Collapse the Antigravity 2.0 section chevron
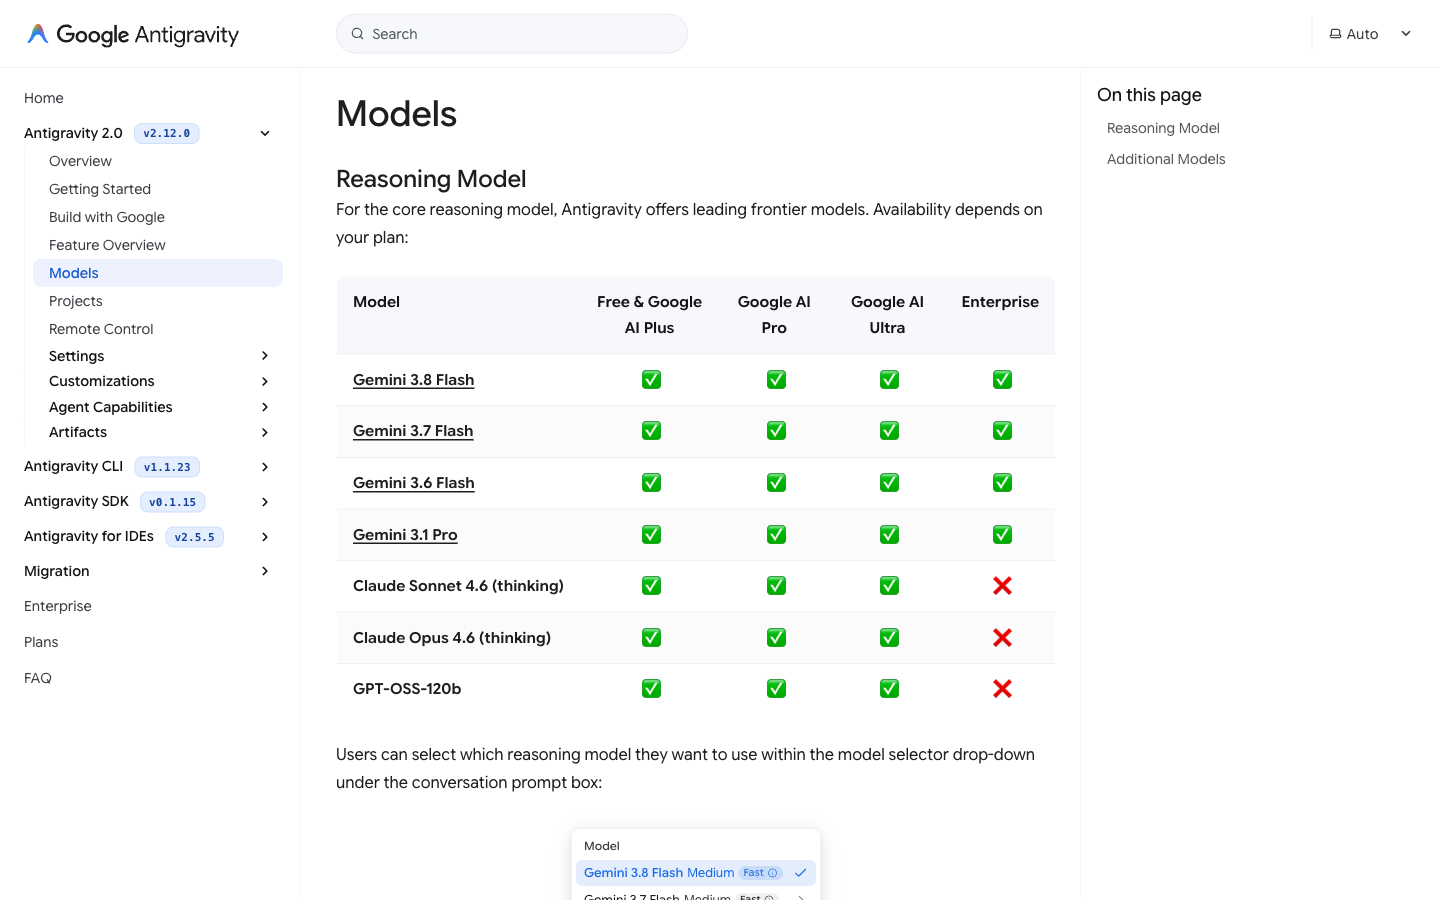 coord(265,133)
